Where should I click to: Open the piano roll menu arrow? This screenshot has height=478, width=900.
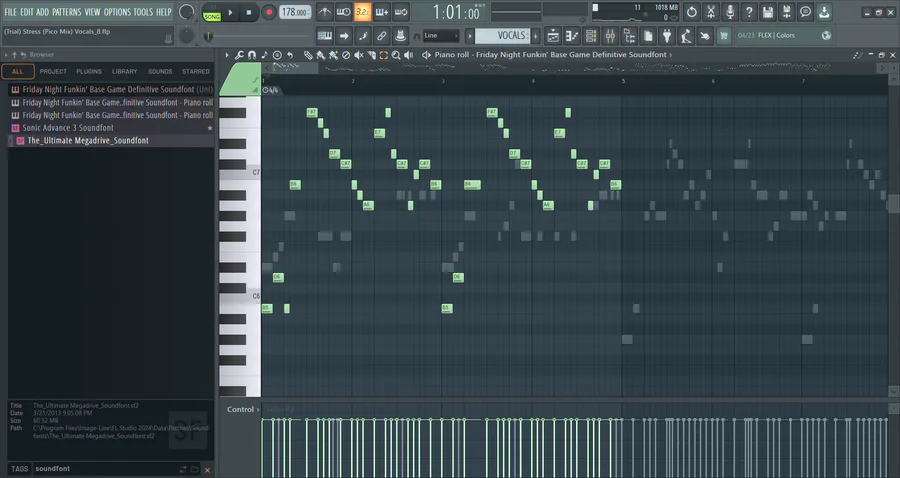(227, 55)
